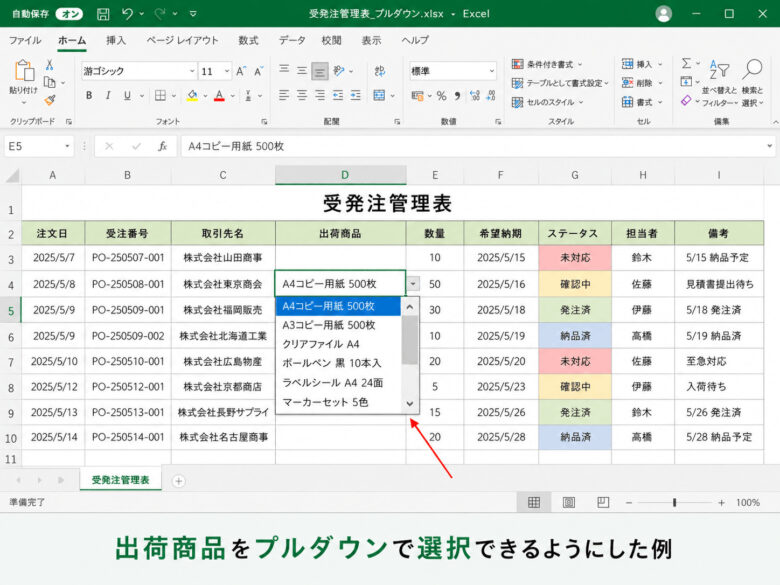
Task: Apply Italic formatting
Action: 108,96
